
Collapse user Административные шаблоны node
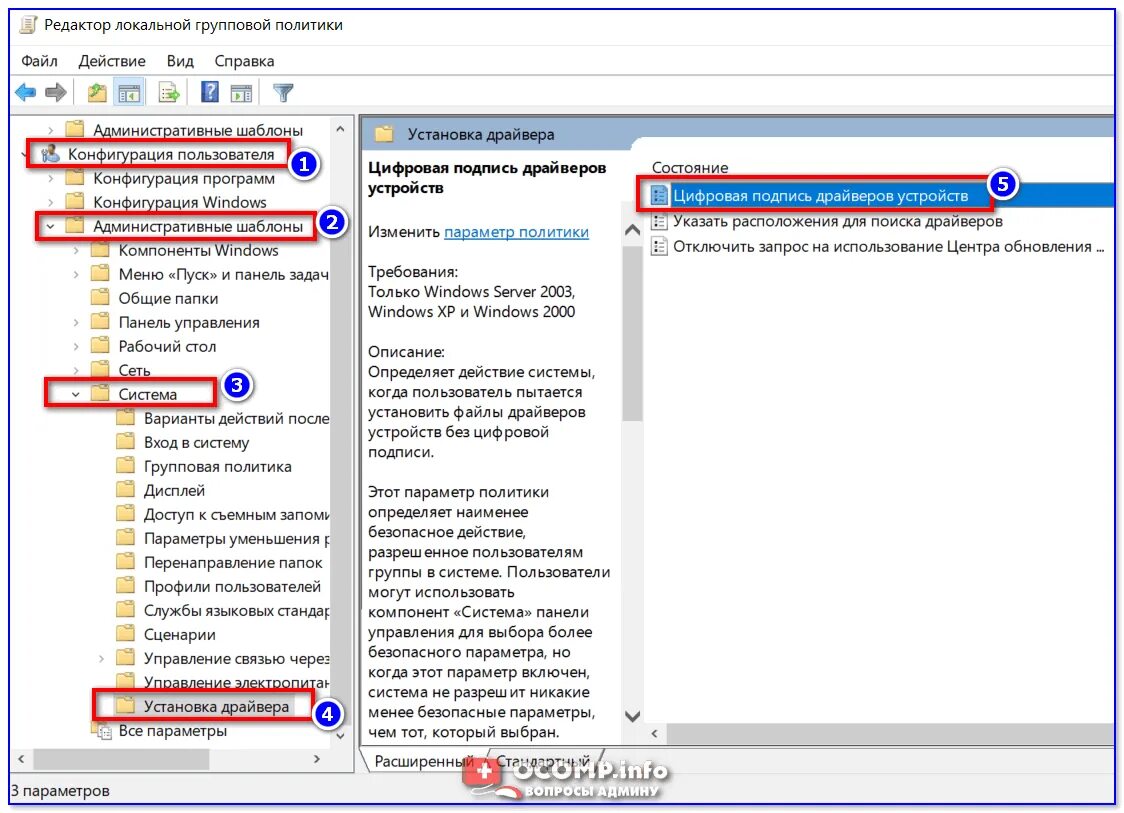tap(50, 227)
